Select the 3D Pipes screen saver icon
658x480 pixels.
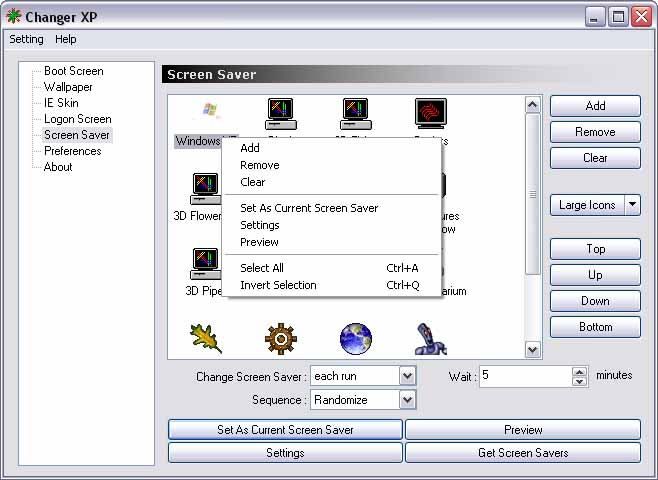click(x=205, y=264)
